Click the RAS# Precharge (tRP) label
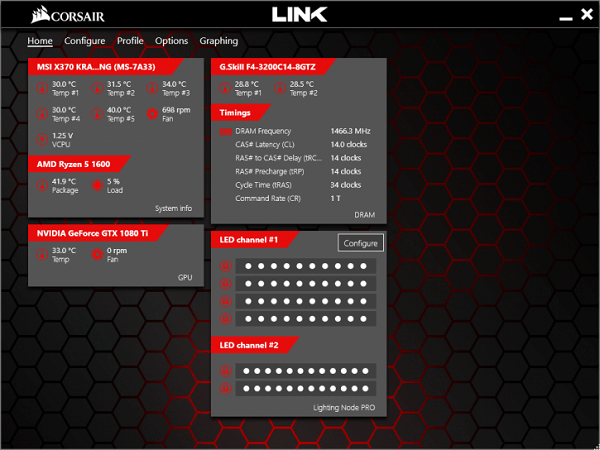This screenshot has height=450, width=600. pyautogui.click(x=270, y=171)
